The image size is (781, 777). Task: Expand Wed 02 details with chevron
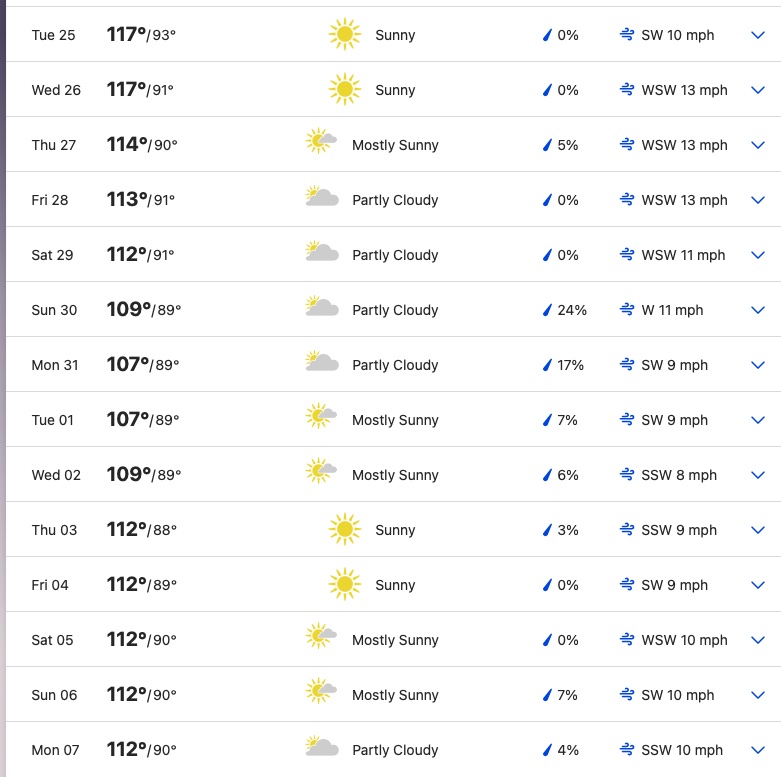coord(757,475)
